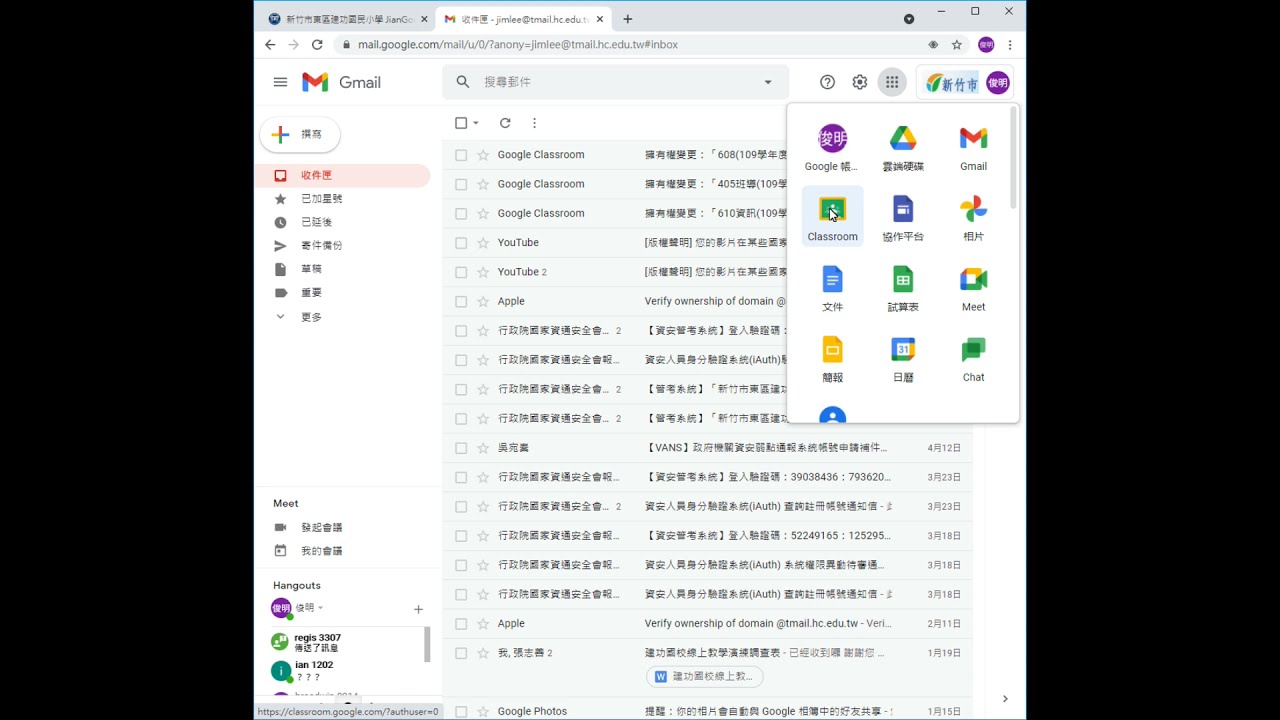Click into the 搜尋郵件 search field
The width and height of the screenshot is (1280, 720).
coord(615,82)
